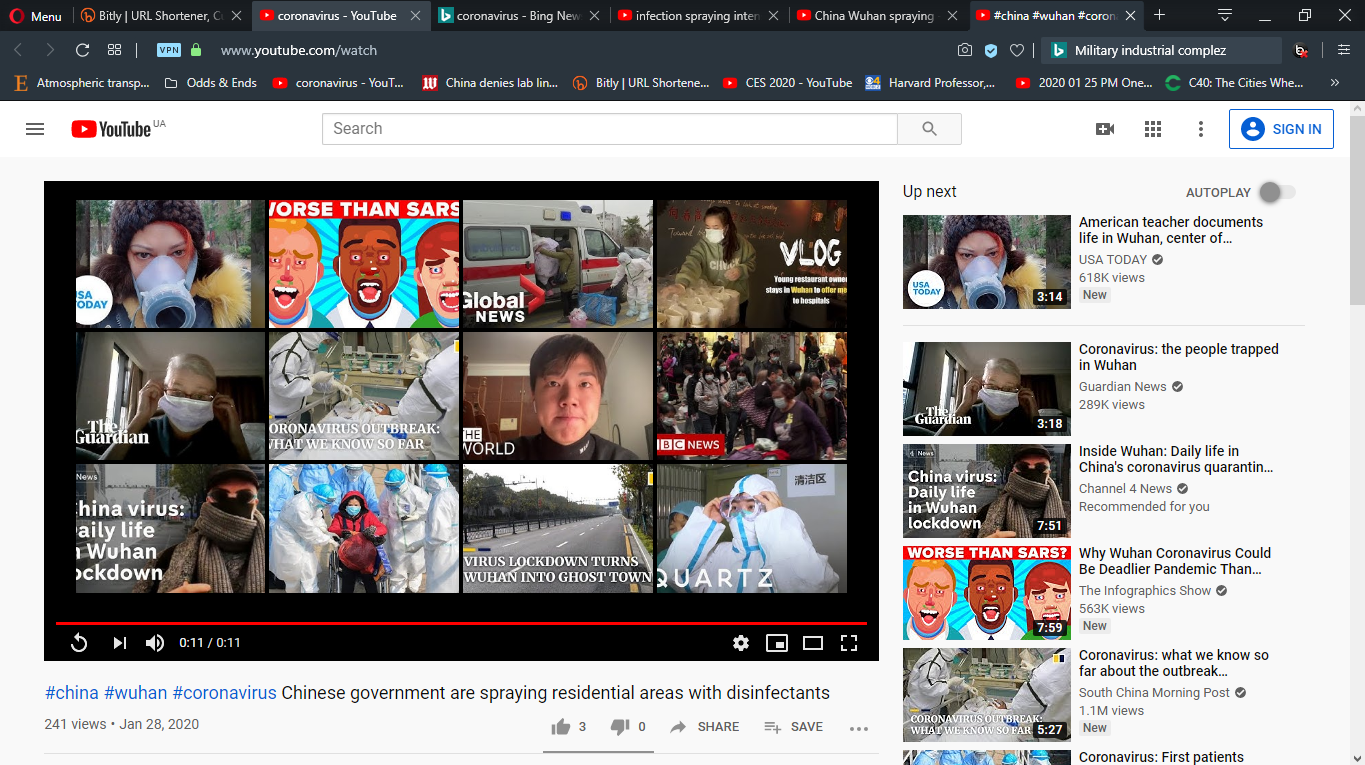Add page to bookmarks with heart icon
Screen dimensions: 1365x765
click(x=1017, y=50)
